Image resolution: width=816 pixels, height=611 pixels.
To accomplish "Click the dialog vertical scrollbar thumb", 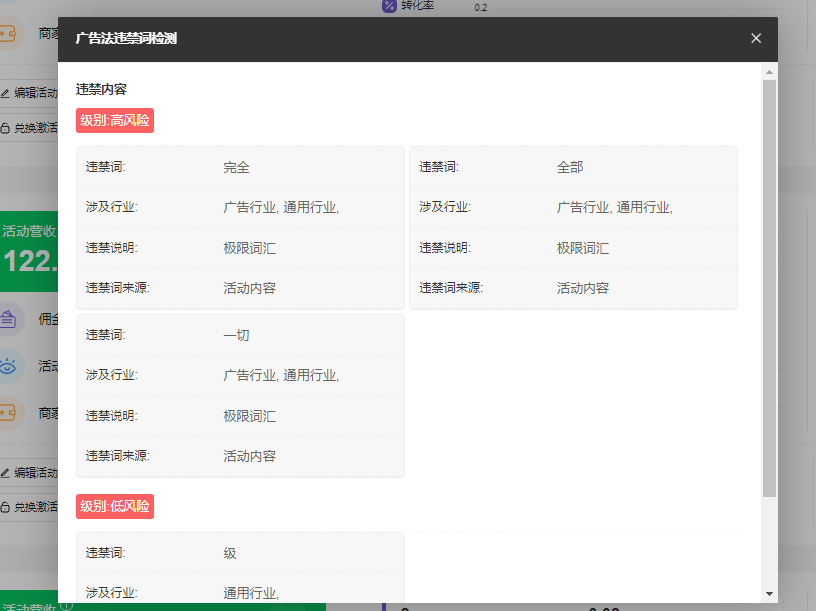I will [769, 288].
